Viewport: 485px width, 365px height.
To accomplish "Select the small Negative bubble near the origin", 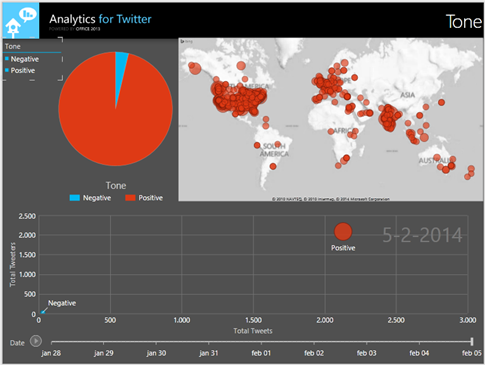I will click(43, 312).
